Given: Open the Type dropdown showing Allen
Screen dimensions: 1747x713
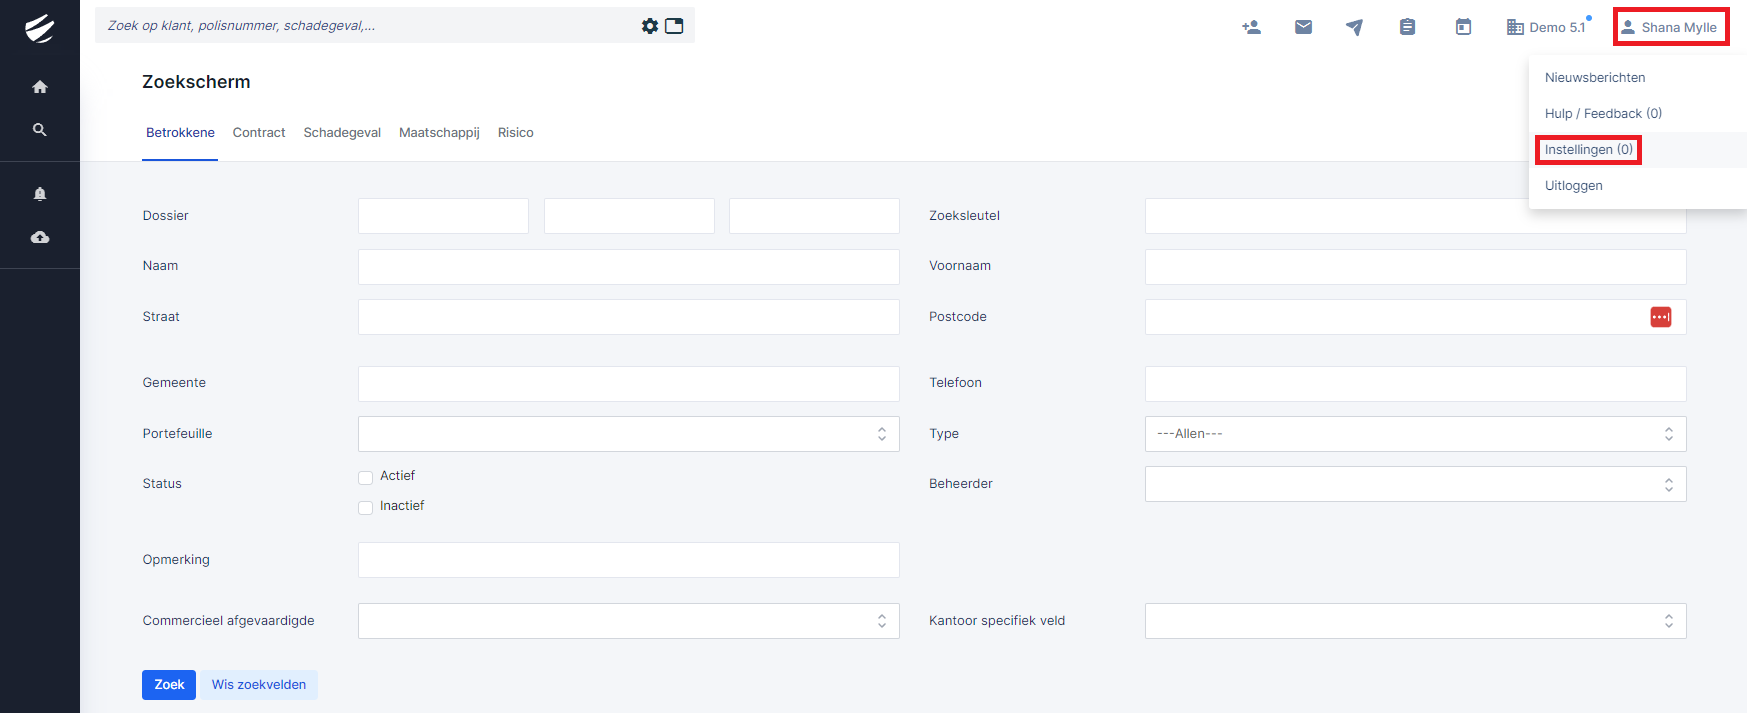Looking at the screenshot, I should 1414,434.
